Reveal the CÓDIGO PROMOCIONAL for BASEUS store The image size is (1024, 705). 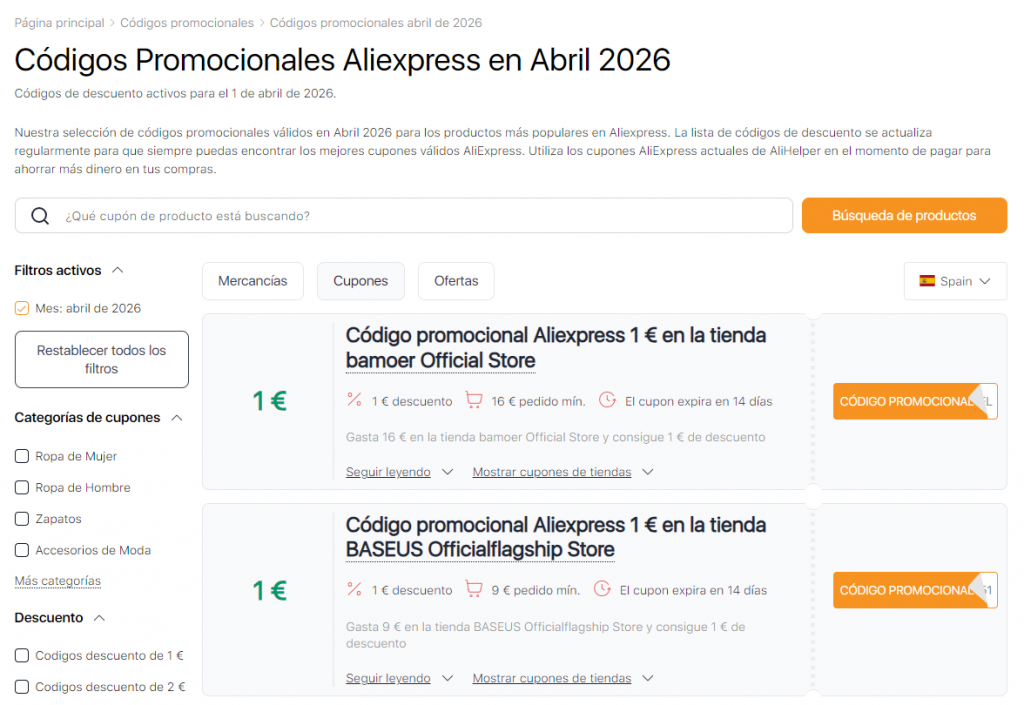coord(915,590)
